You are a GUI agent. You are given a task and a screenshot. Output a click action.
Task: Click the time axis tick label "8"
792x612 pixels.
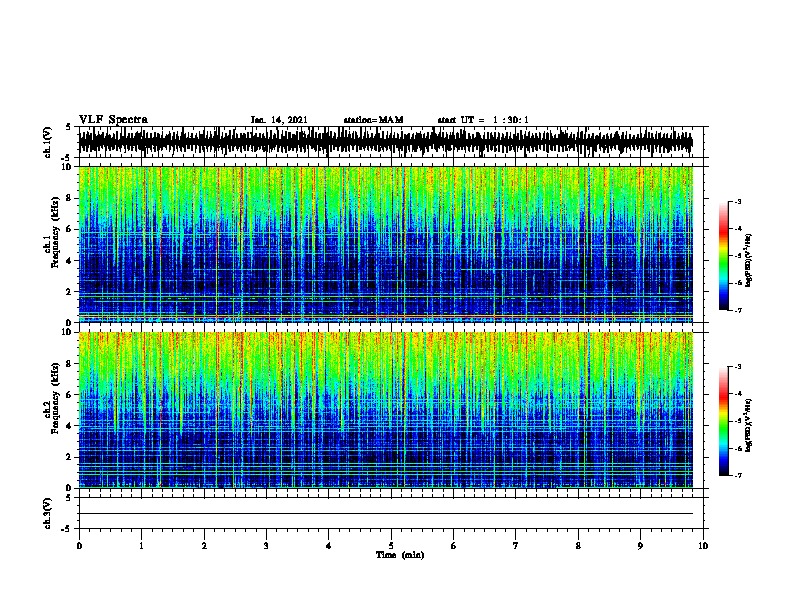point(578,546)
